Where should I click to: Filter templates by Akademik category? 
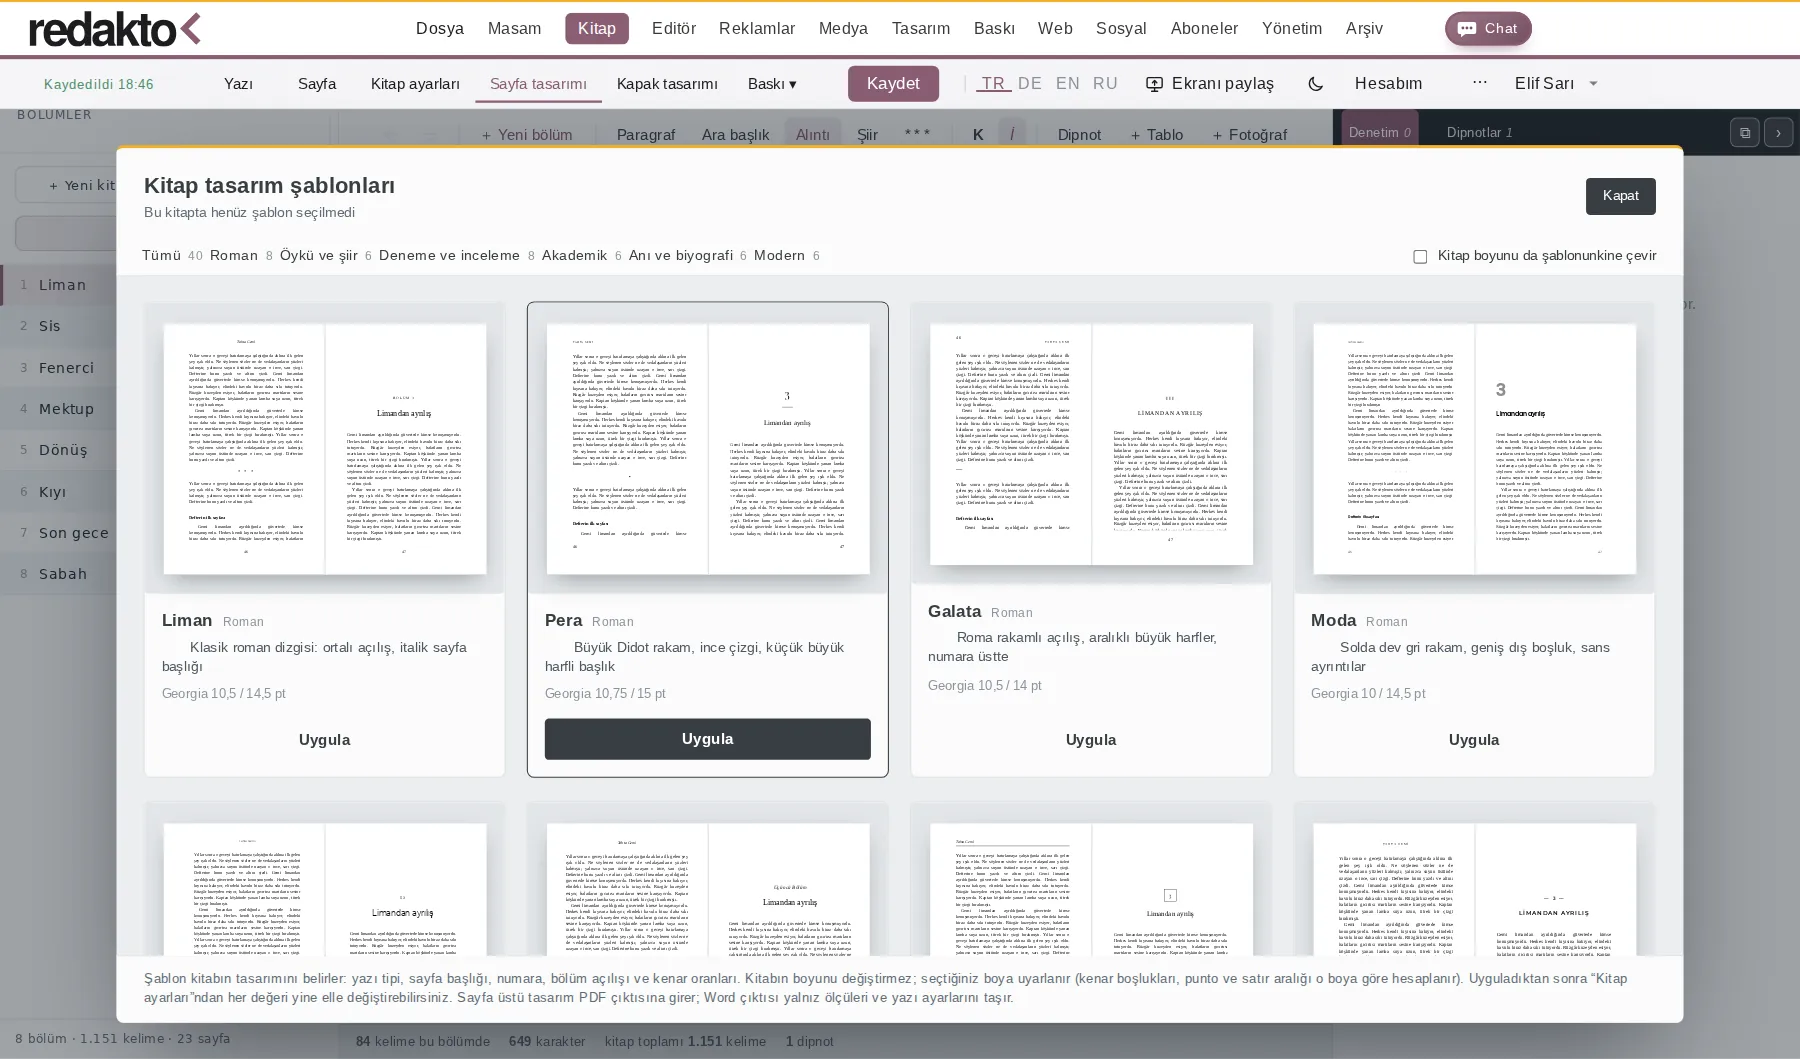pos(582,256)
